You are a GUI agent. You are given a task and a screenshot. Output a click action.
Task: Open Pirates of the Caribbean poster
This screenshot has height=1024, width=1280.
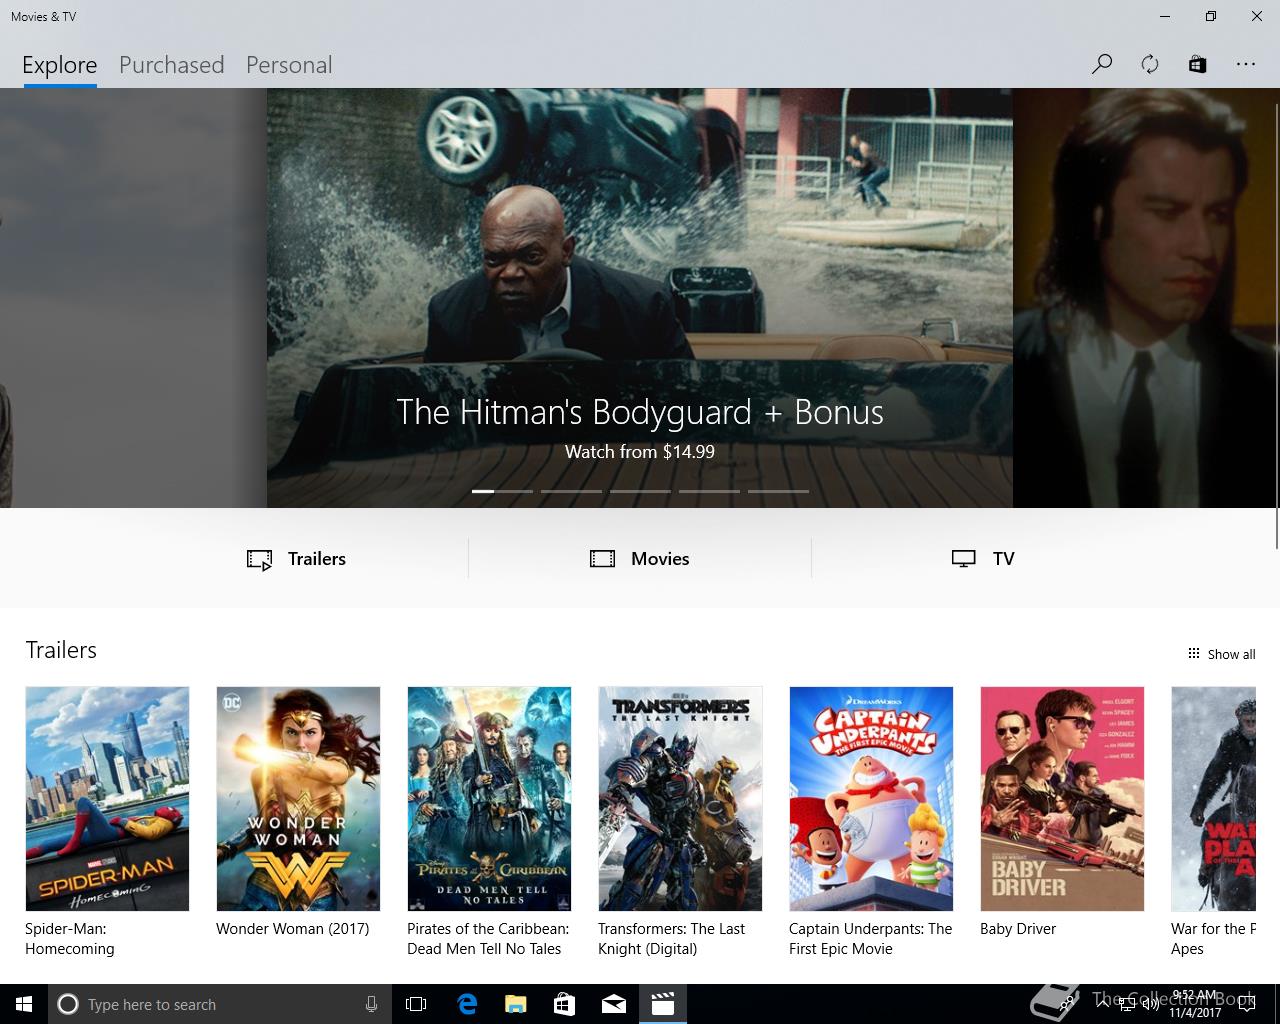(x=489, y=798)
